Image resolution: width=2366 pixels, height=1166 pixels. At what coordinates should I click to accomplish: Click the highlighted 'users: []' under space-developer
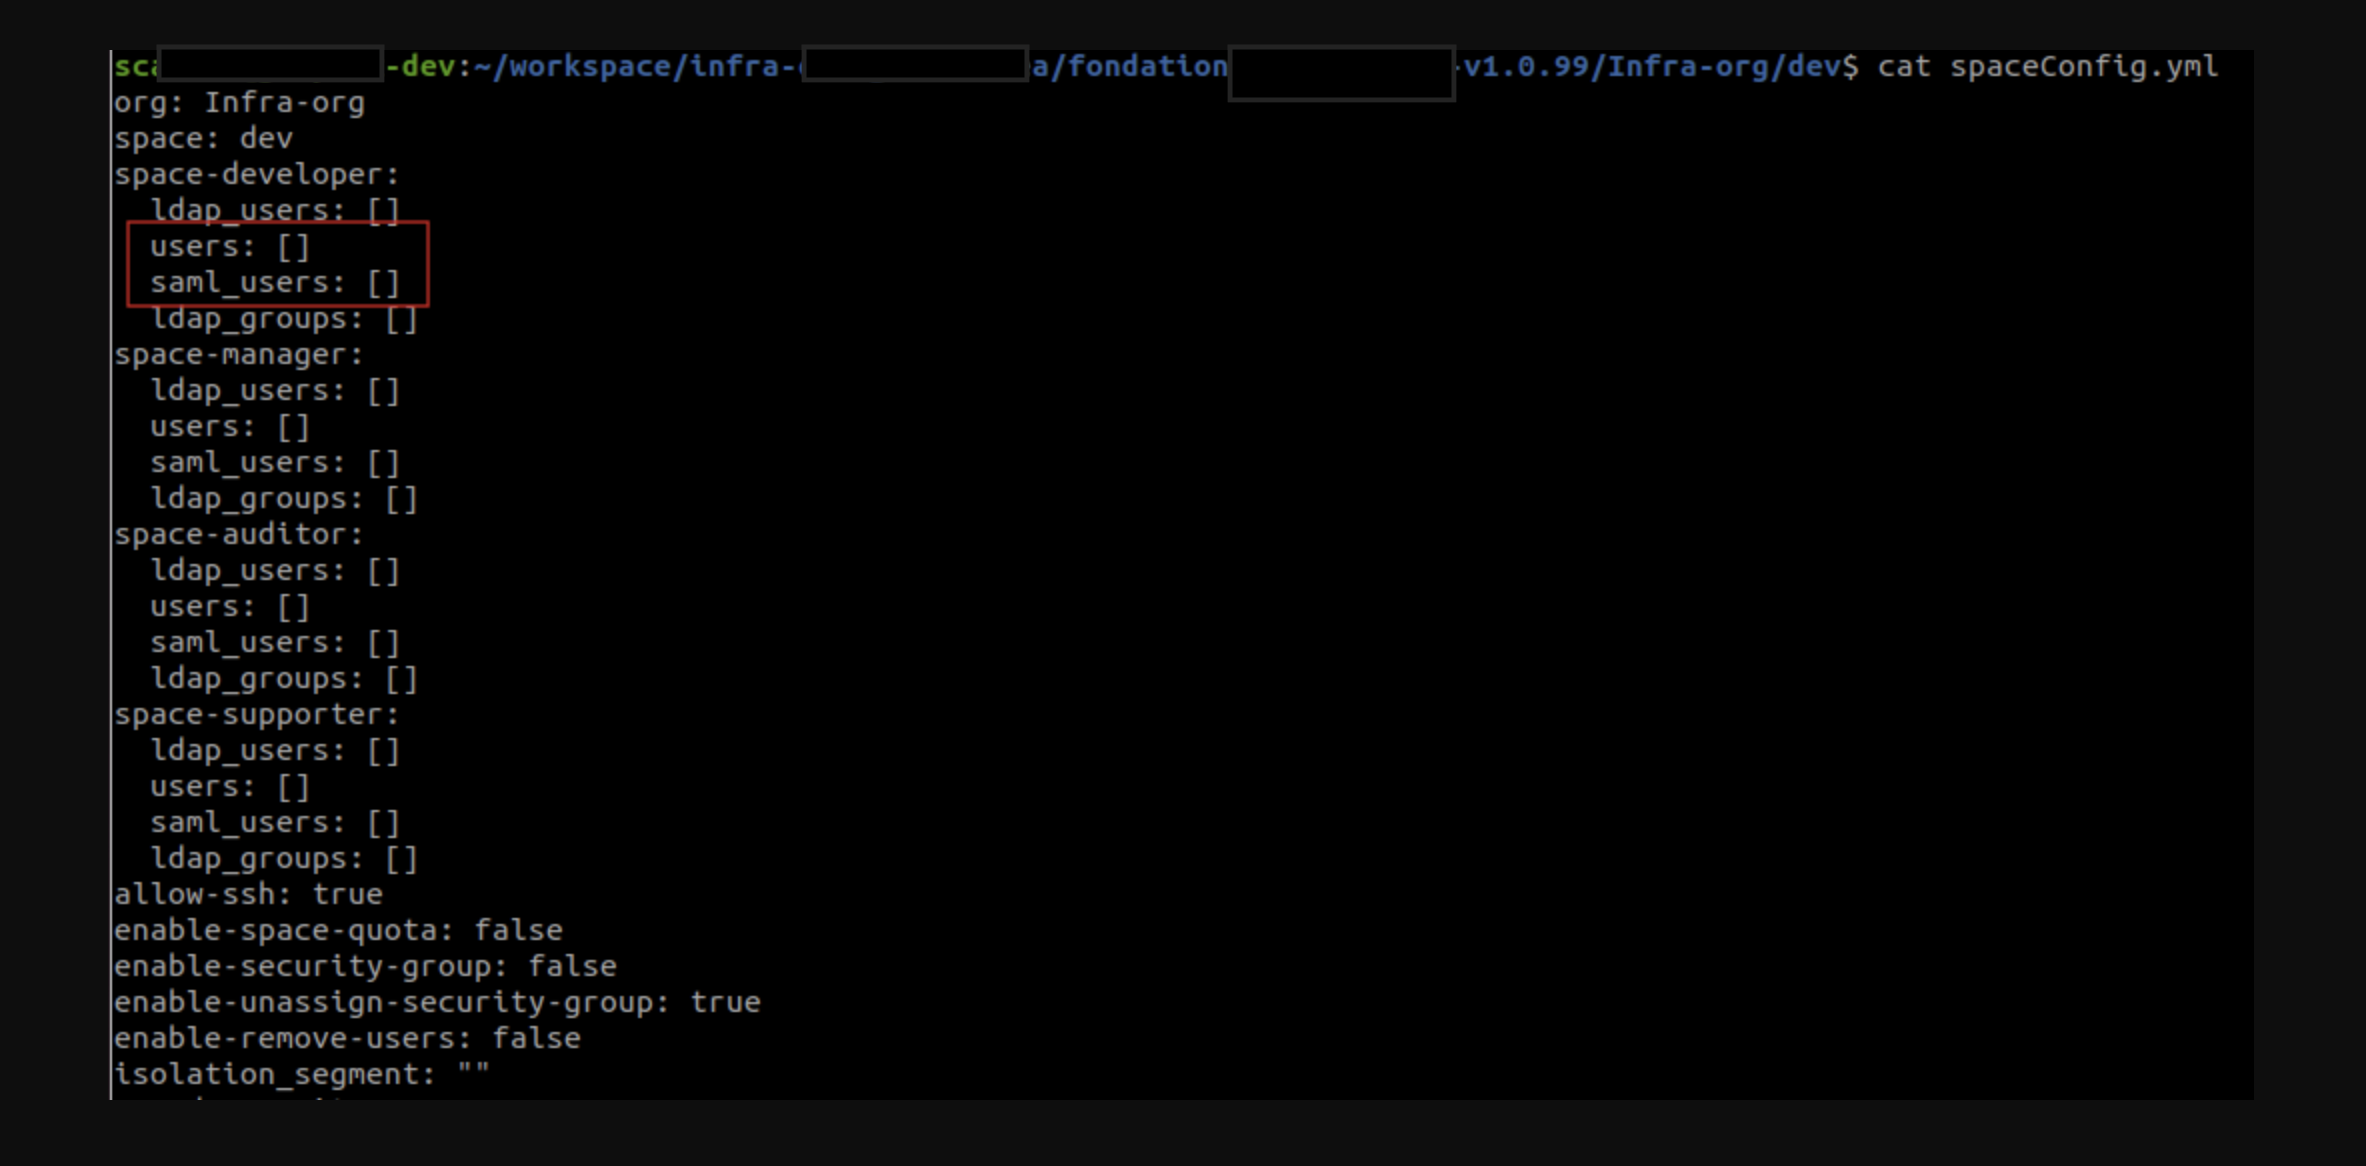[230, 247]
